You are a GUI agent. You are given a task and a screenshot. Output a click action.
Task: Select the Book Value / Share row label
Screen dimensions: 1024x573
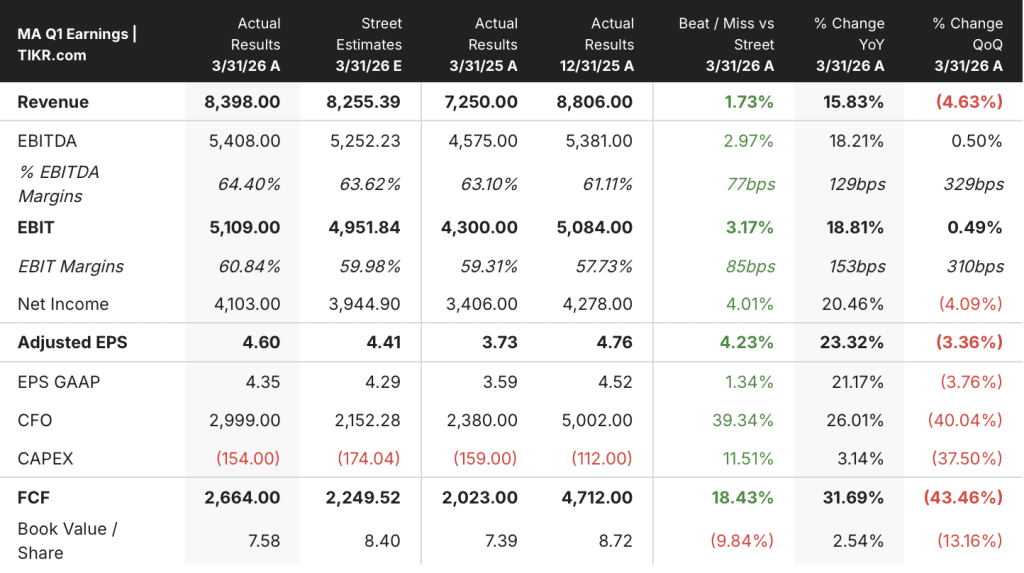coord(67,541)
